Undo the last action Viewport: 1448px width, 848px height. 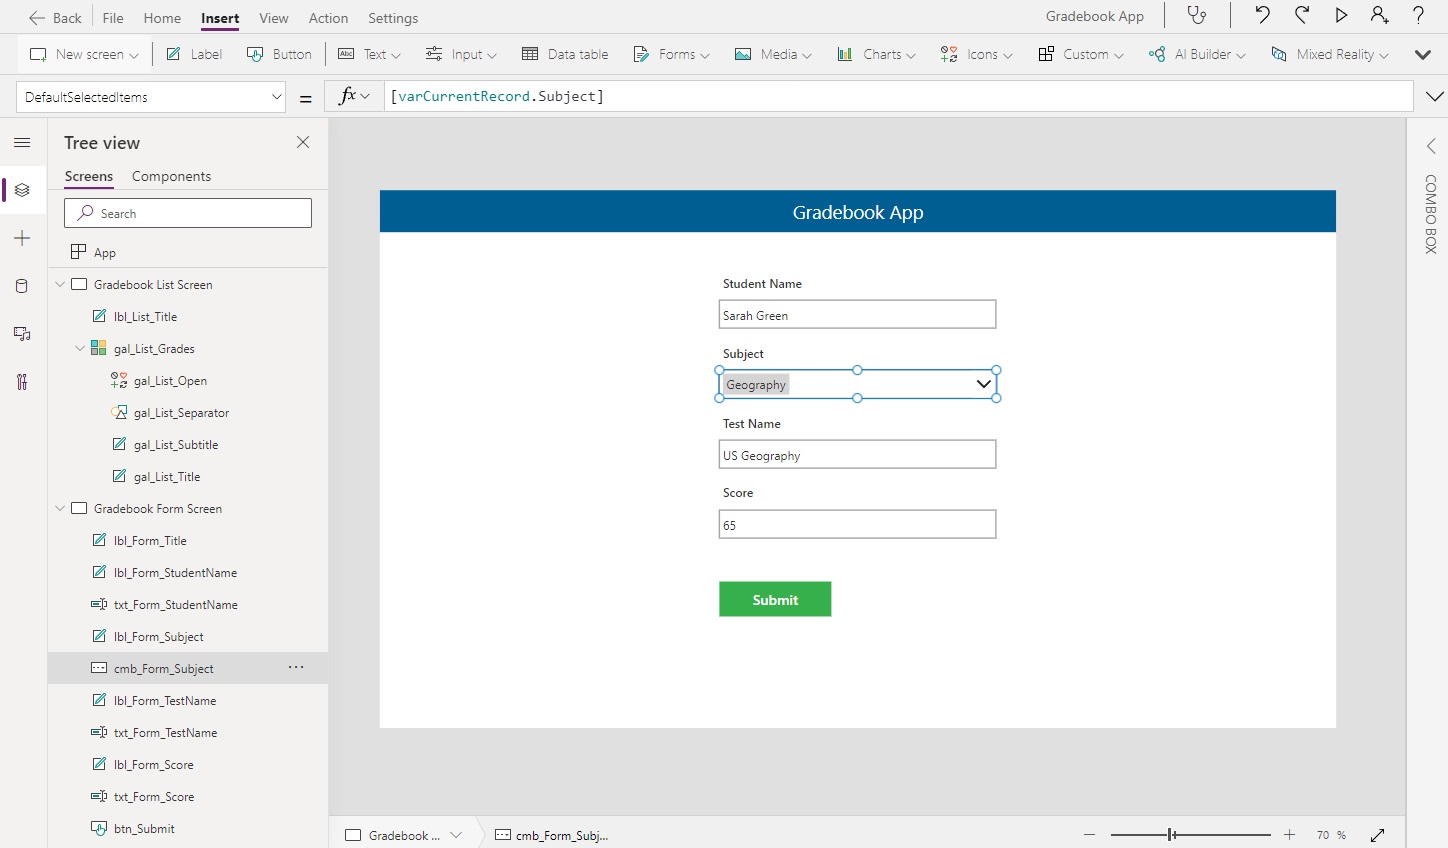[x=1261, y=15]
